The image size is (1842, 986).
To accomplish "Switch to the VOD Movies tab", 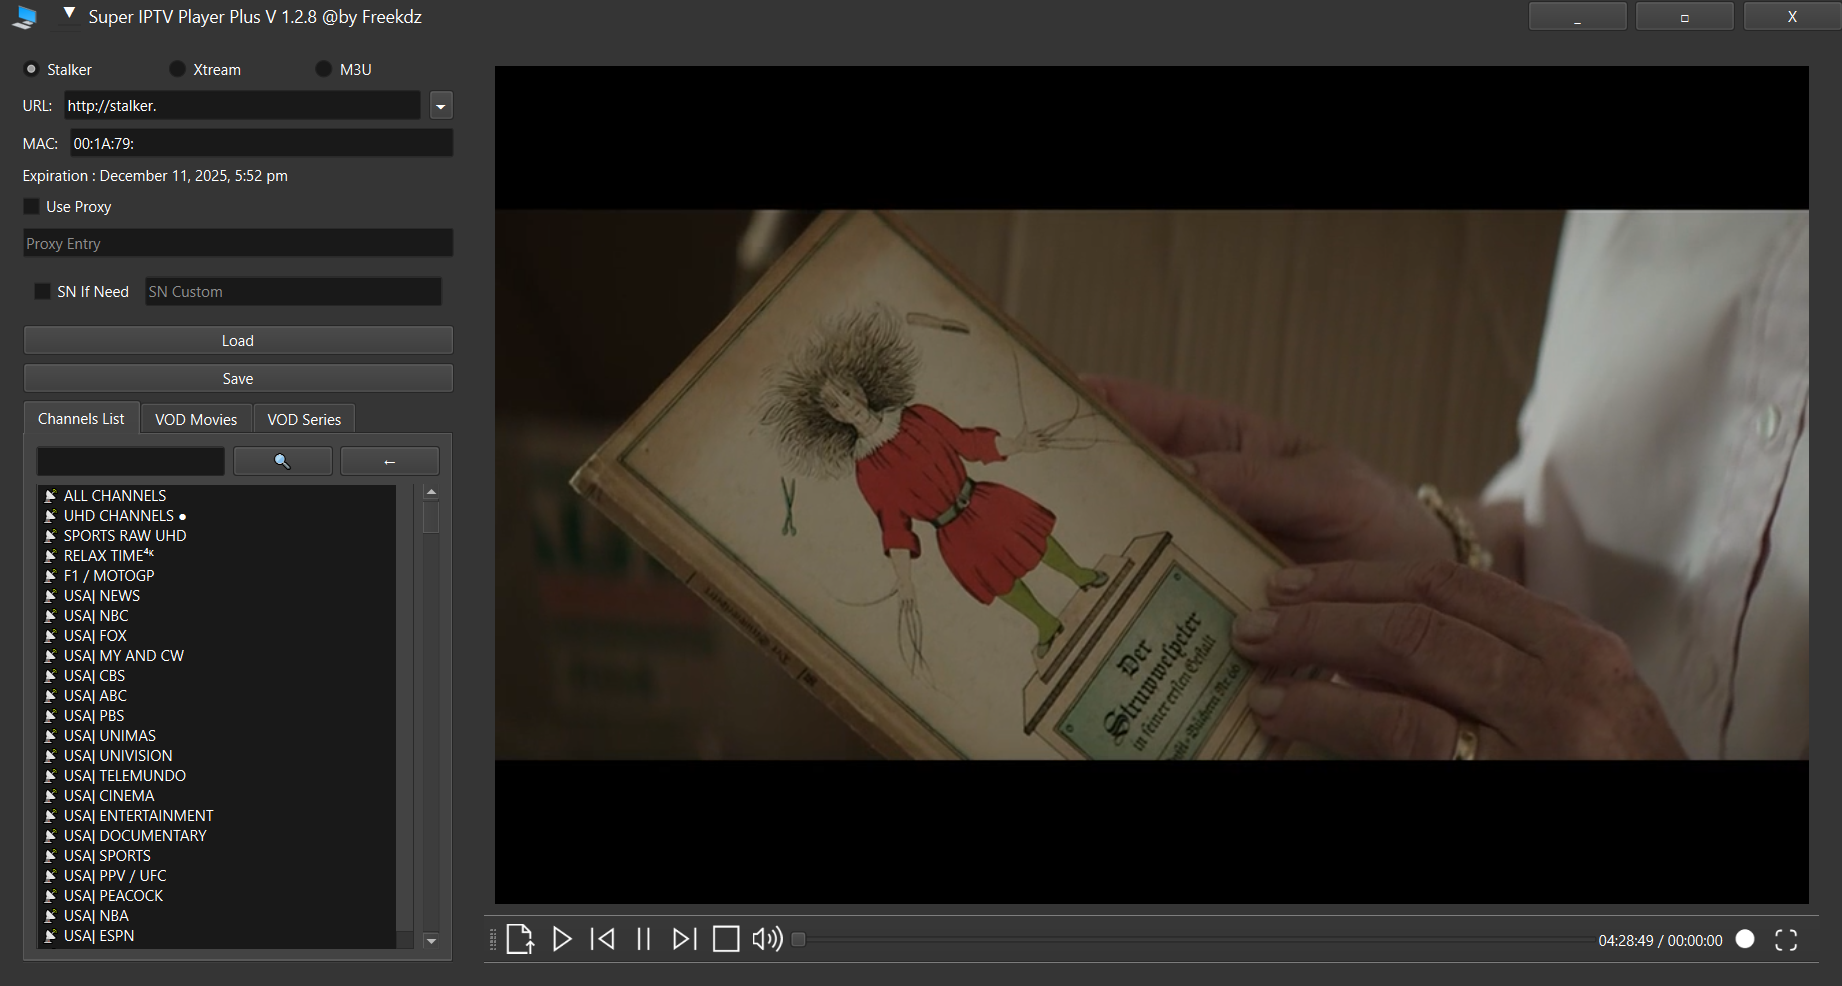I will (196, 420).
